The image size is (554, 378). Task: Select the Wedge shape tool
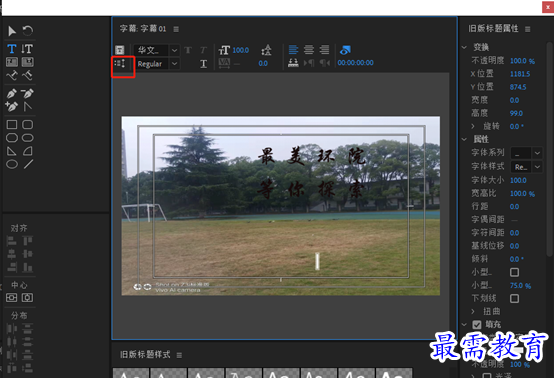[12, 151]
